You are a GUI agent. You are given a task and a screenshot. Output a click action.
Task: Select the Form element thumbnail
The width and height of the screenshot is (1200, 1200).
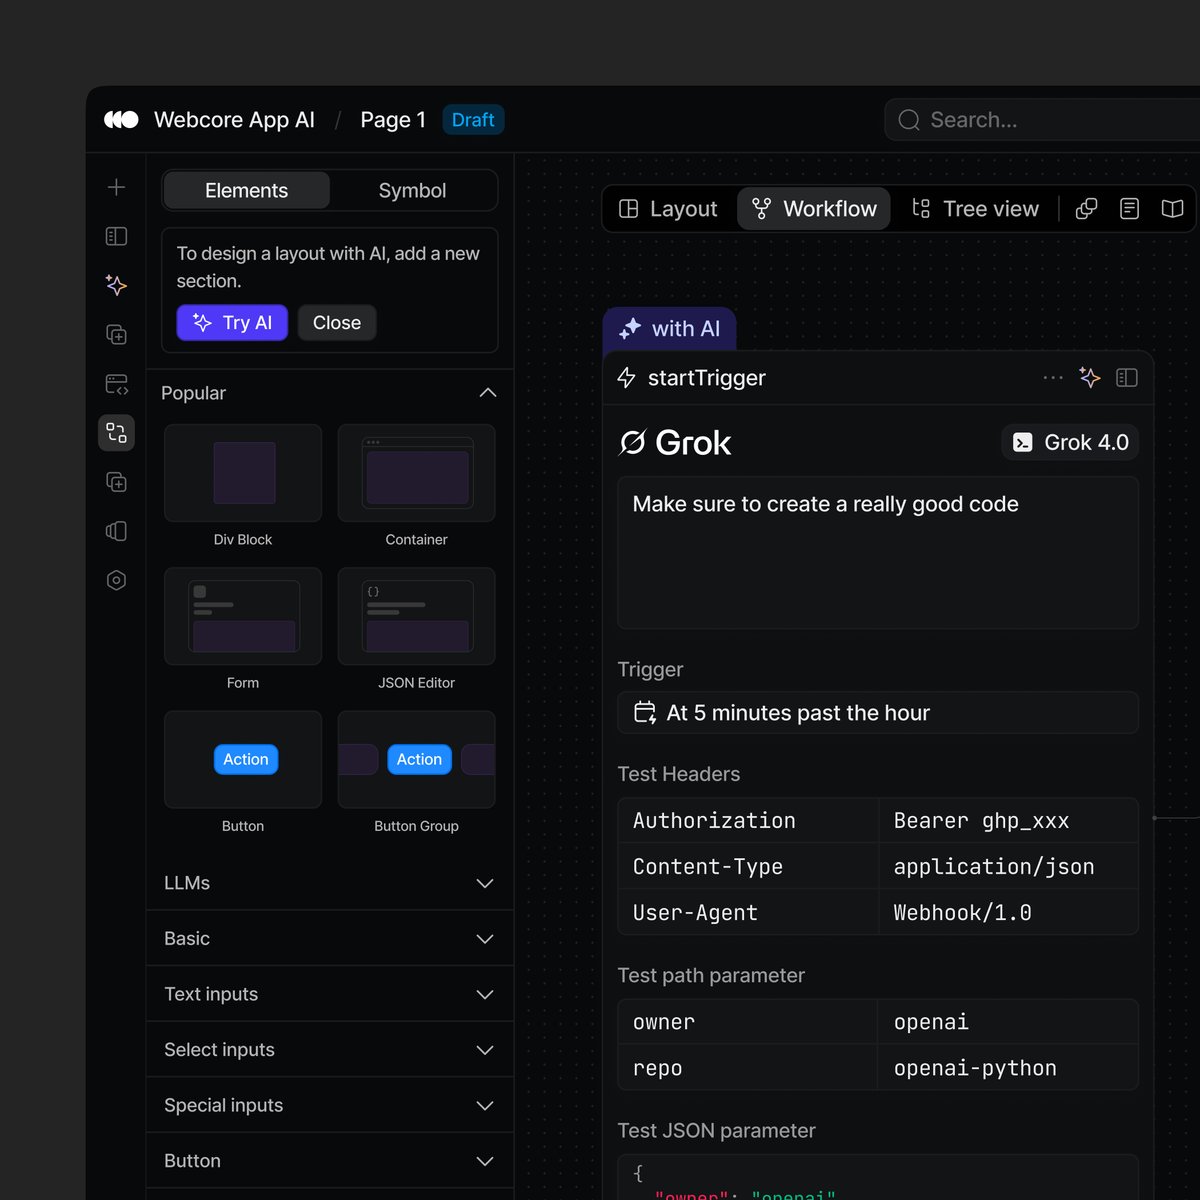click(x=243, y=616)
